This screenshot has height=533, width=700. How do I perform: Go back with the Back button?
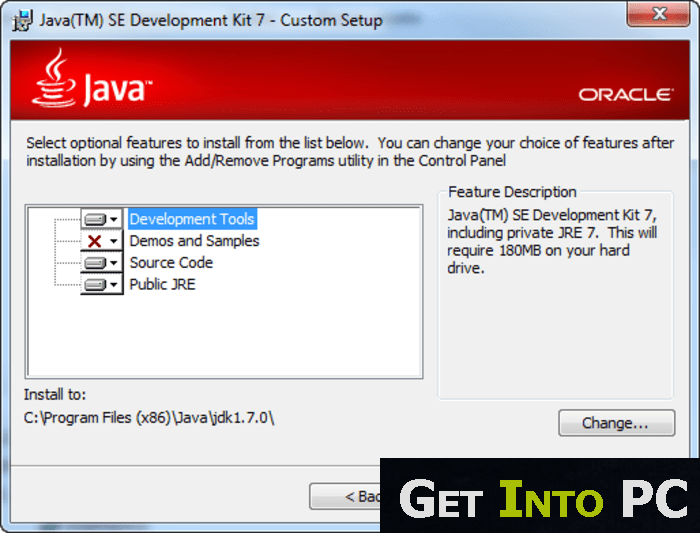(345, 496)
